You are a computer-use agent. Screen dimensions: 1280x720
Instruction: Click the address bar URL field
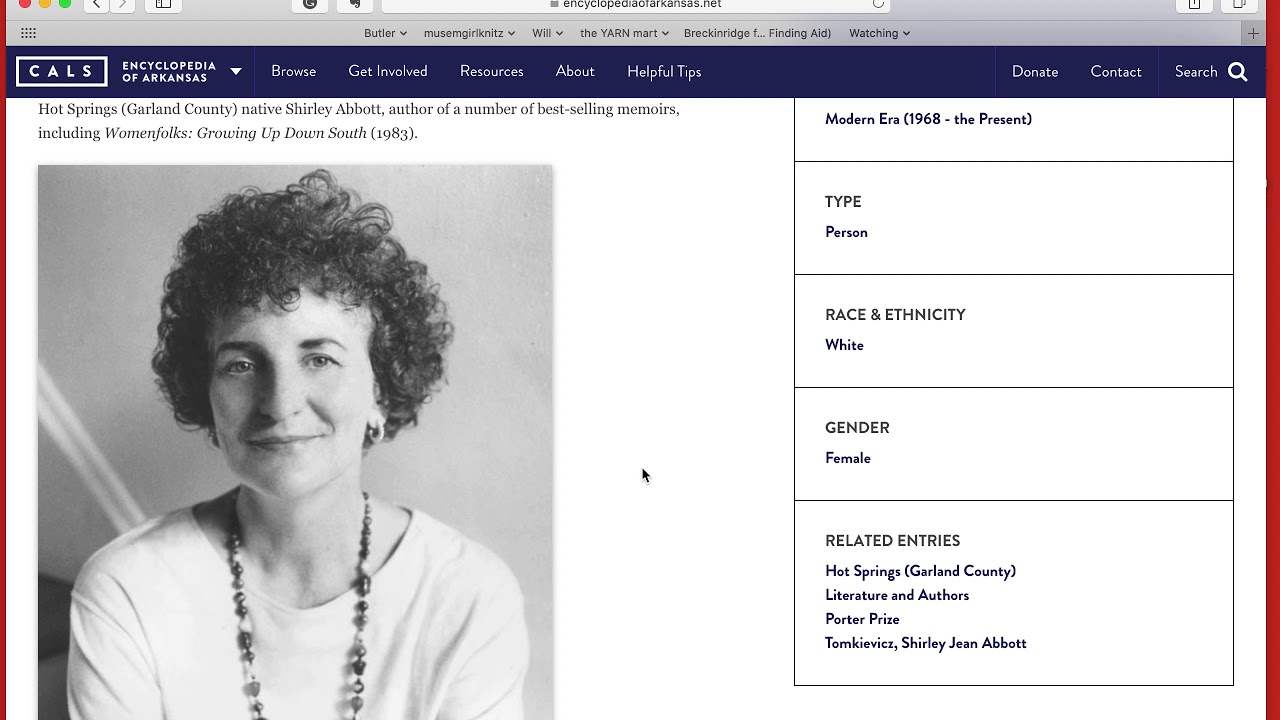click(x=636, y=4)
